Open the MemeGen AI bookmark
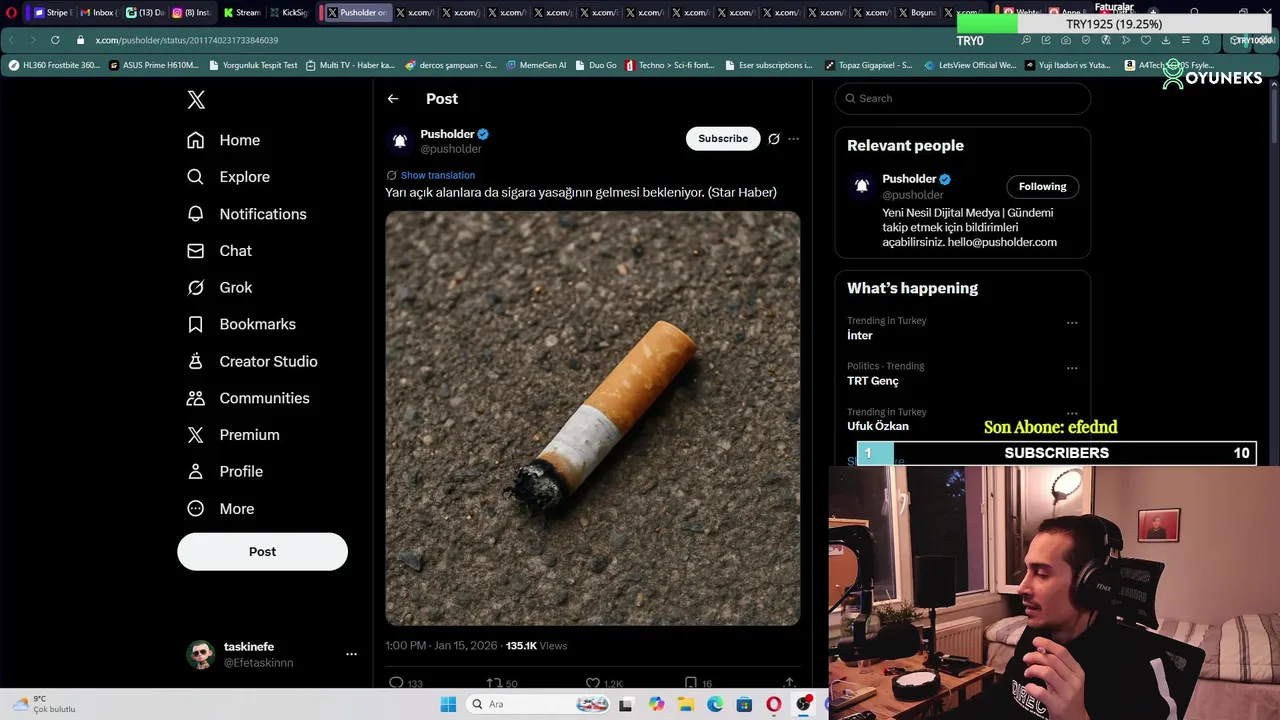 pyautogui.click(x=536, y=65)
